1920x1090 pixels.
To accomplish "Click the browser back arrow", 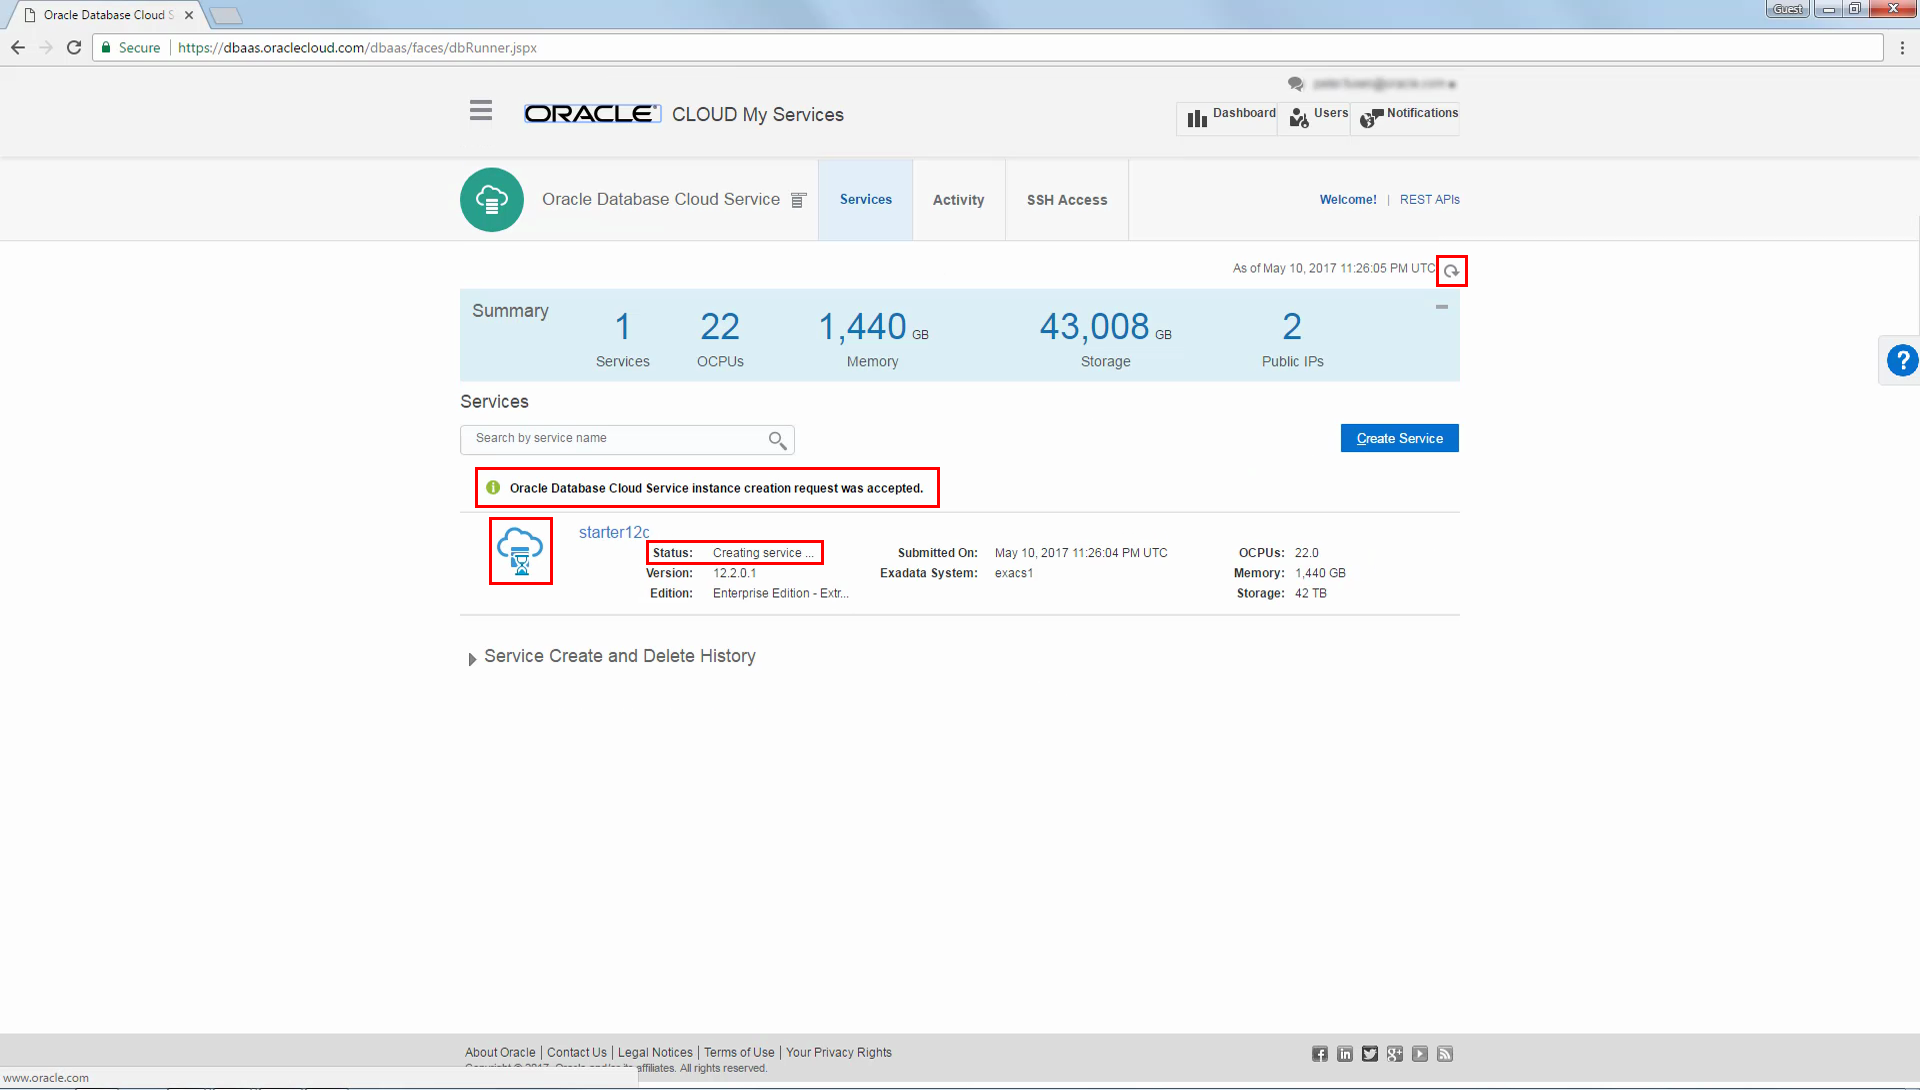I will tap(18, 48).
